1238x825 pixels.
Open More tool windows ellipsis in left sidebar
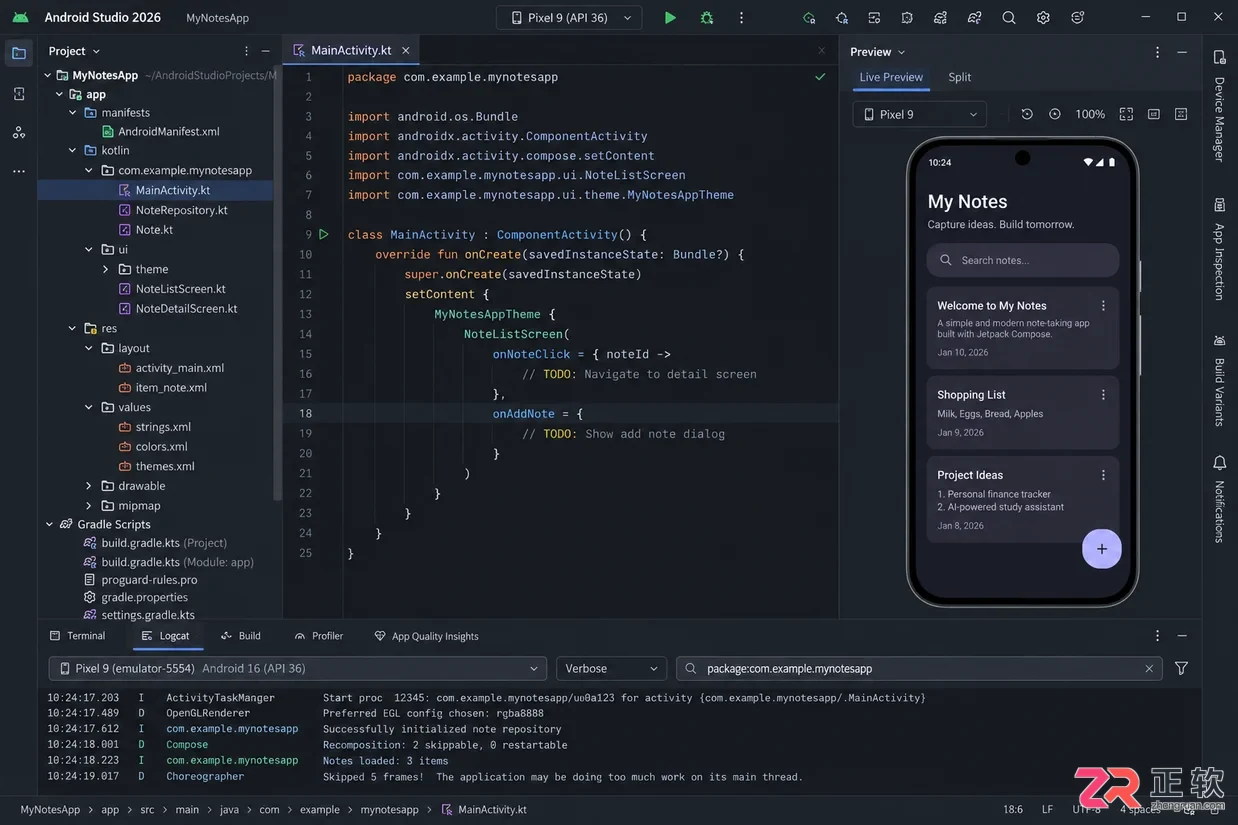19,171
